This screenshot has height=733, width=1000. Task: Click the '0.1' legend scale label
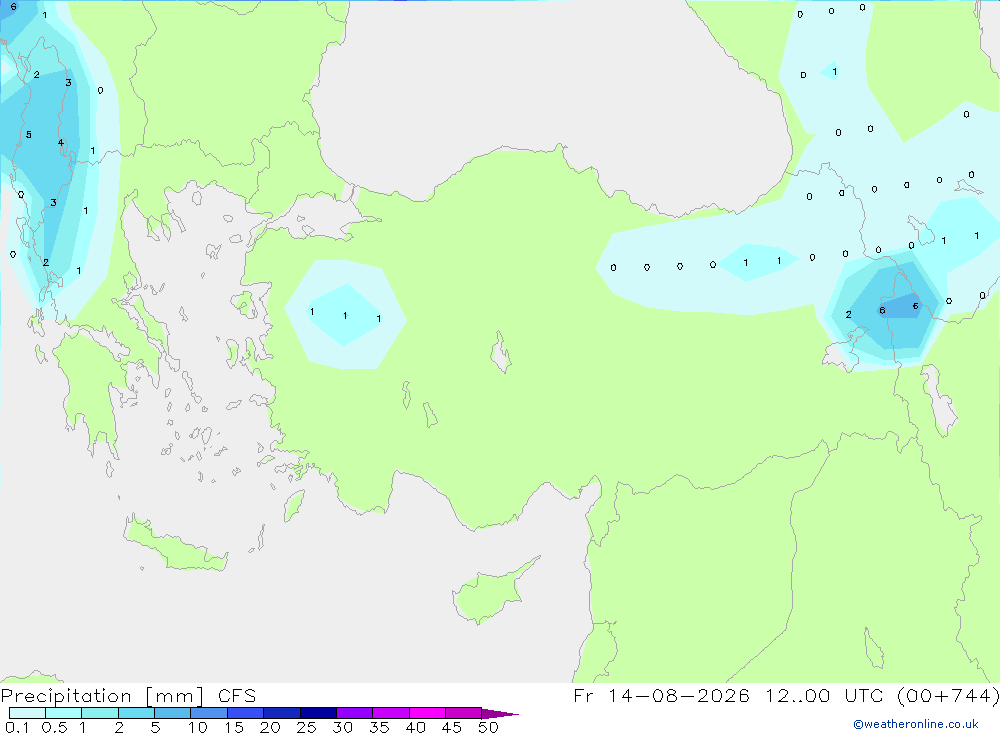tap(17, 727)
